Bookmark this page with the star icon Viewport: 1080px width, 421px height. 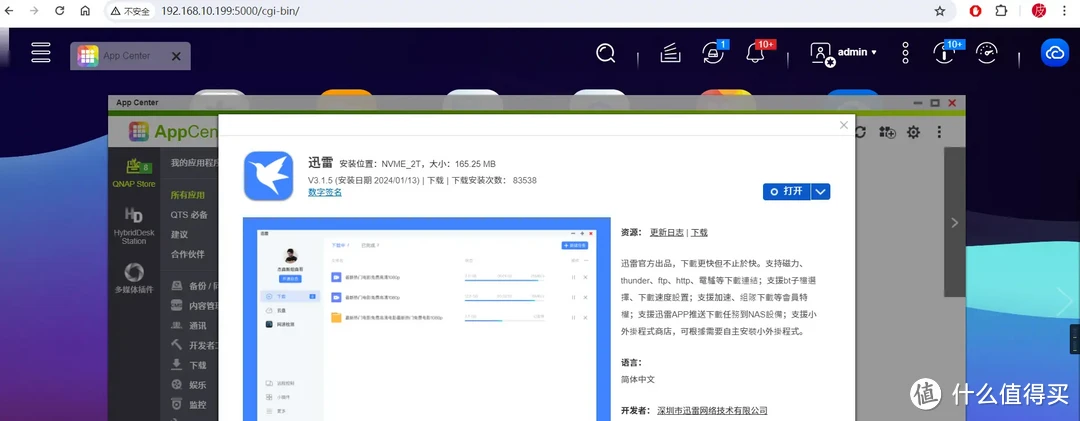939,11
